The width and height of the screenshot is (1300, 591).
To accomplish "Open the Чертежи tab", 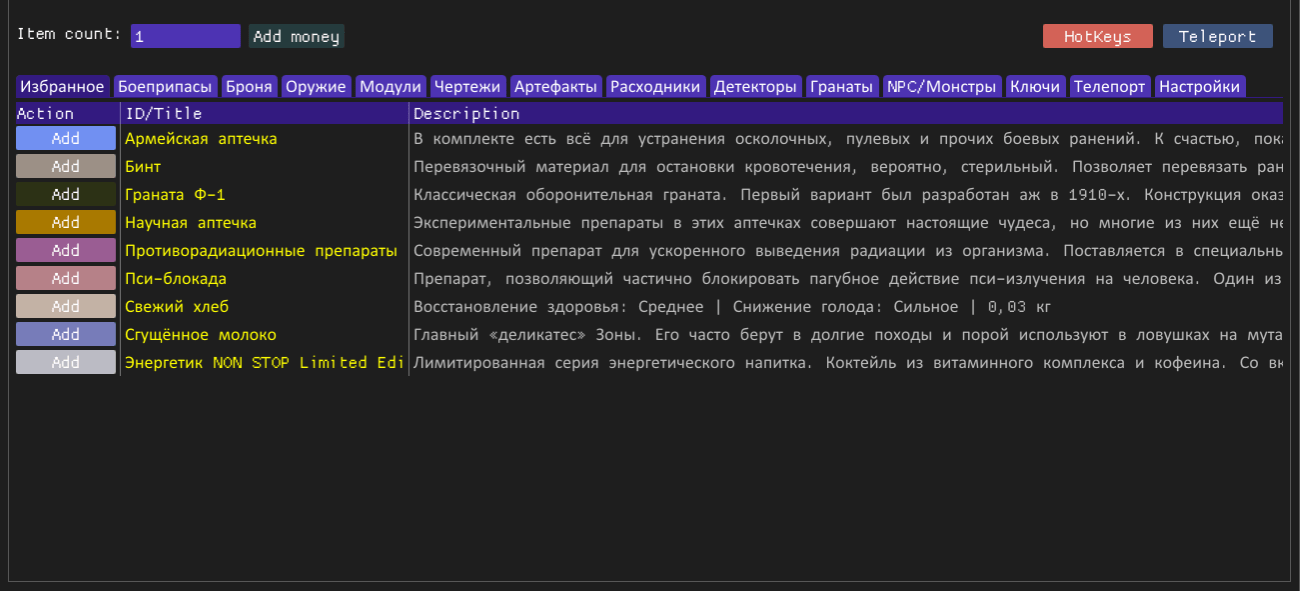I will coord(468,87).
